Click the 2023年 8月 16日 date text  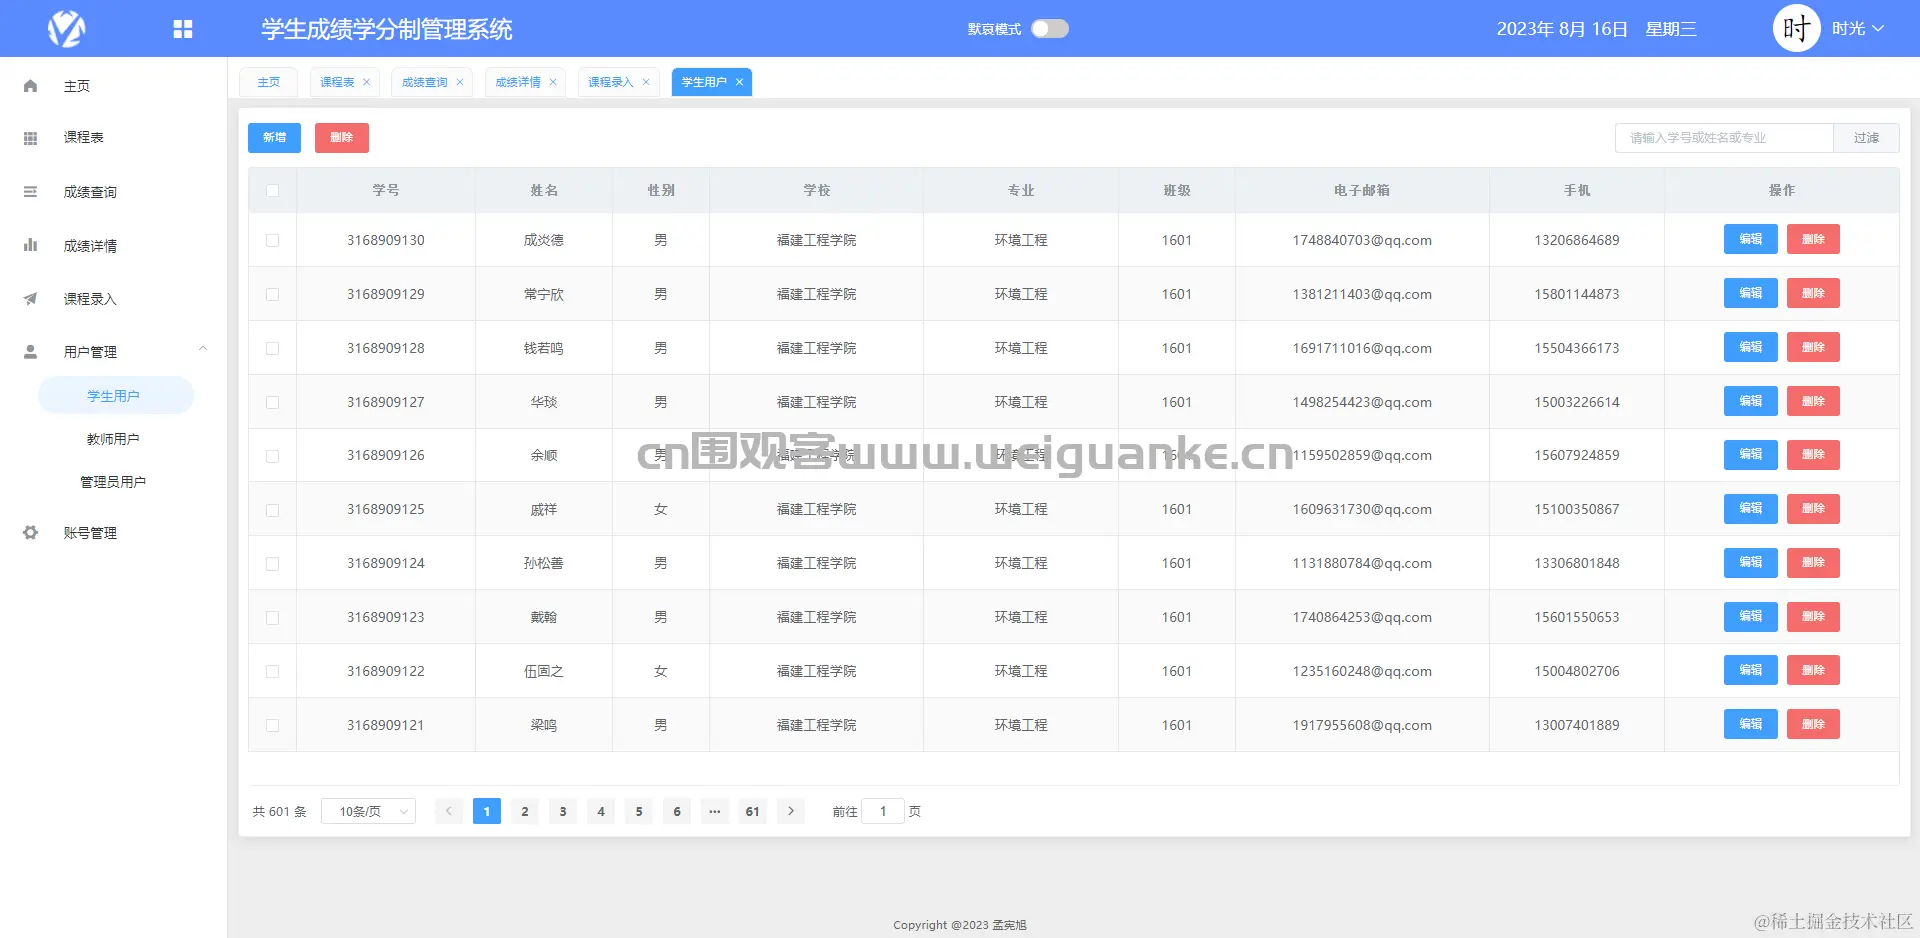click(x=1562, y=29)
